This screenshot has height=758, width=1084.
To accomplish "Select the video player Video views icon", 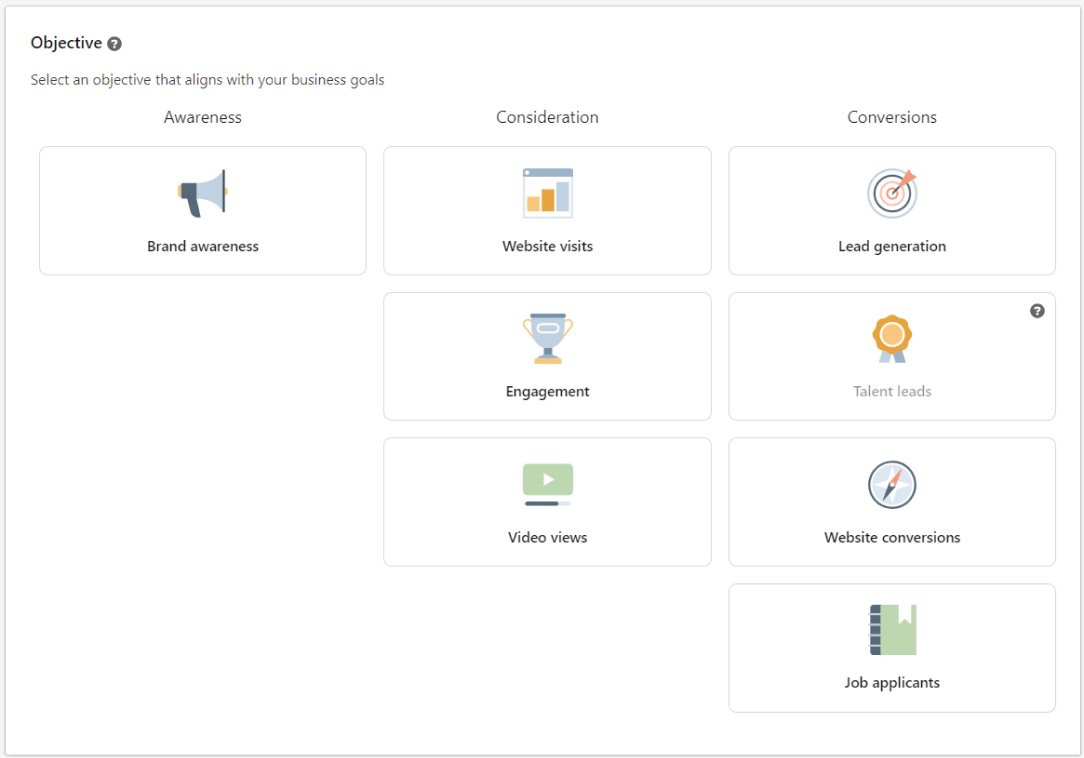I will click(548, 485).
